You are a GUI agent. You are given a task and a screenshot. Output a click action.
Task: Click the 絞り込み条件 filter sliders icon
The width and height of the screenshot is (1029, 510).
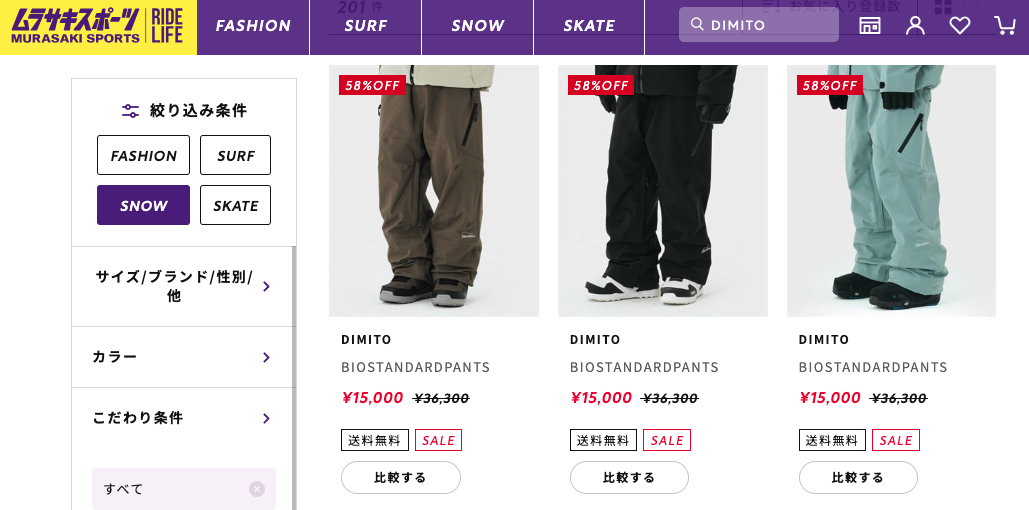[130, 110]
